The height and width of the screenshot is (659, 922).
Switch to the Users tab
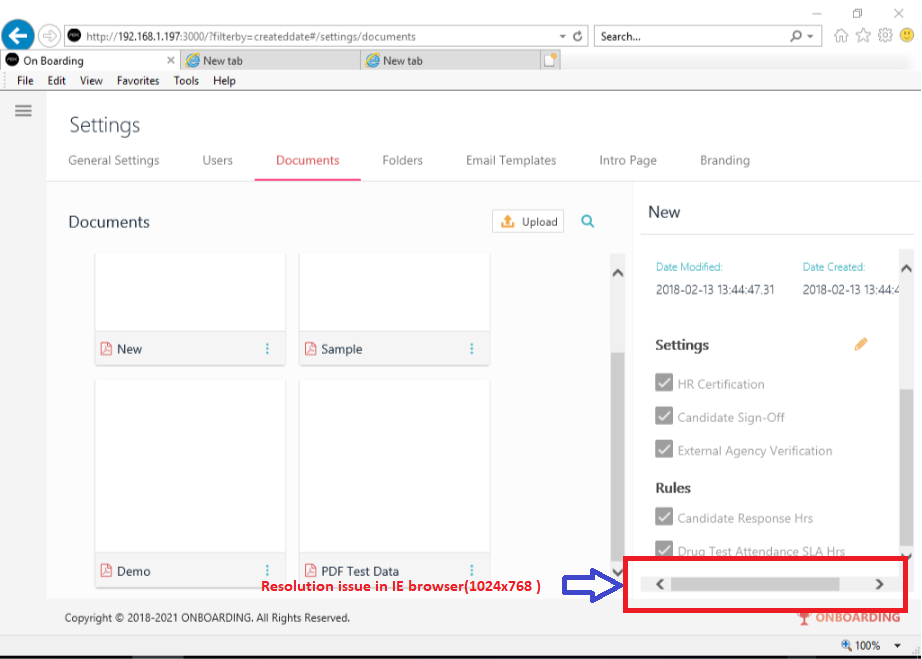point(218,160)
